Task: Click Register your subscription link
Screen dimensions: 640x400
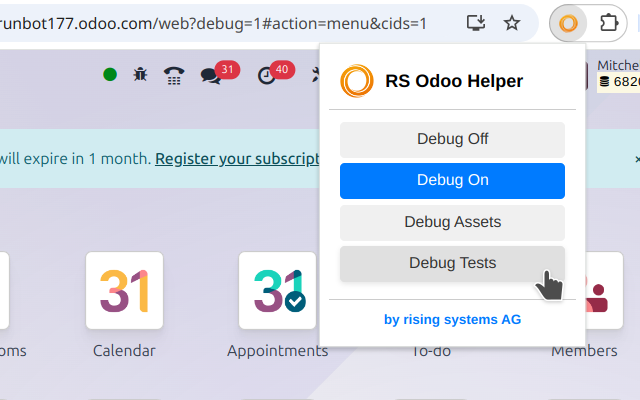Action: [237, 159]
